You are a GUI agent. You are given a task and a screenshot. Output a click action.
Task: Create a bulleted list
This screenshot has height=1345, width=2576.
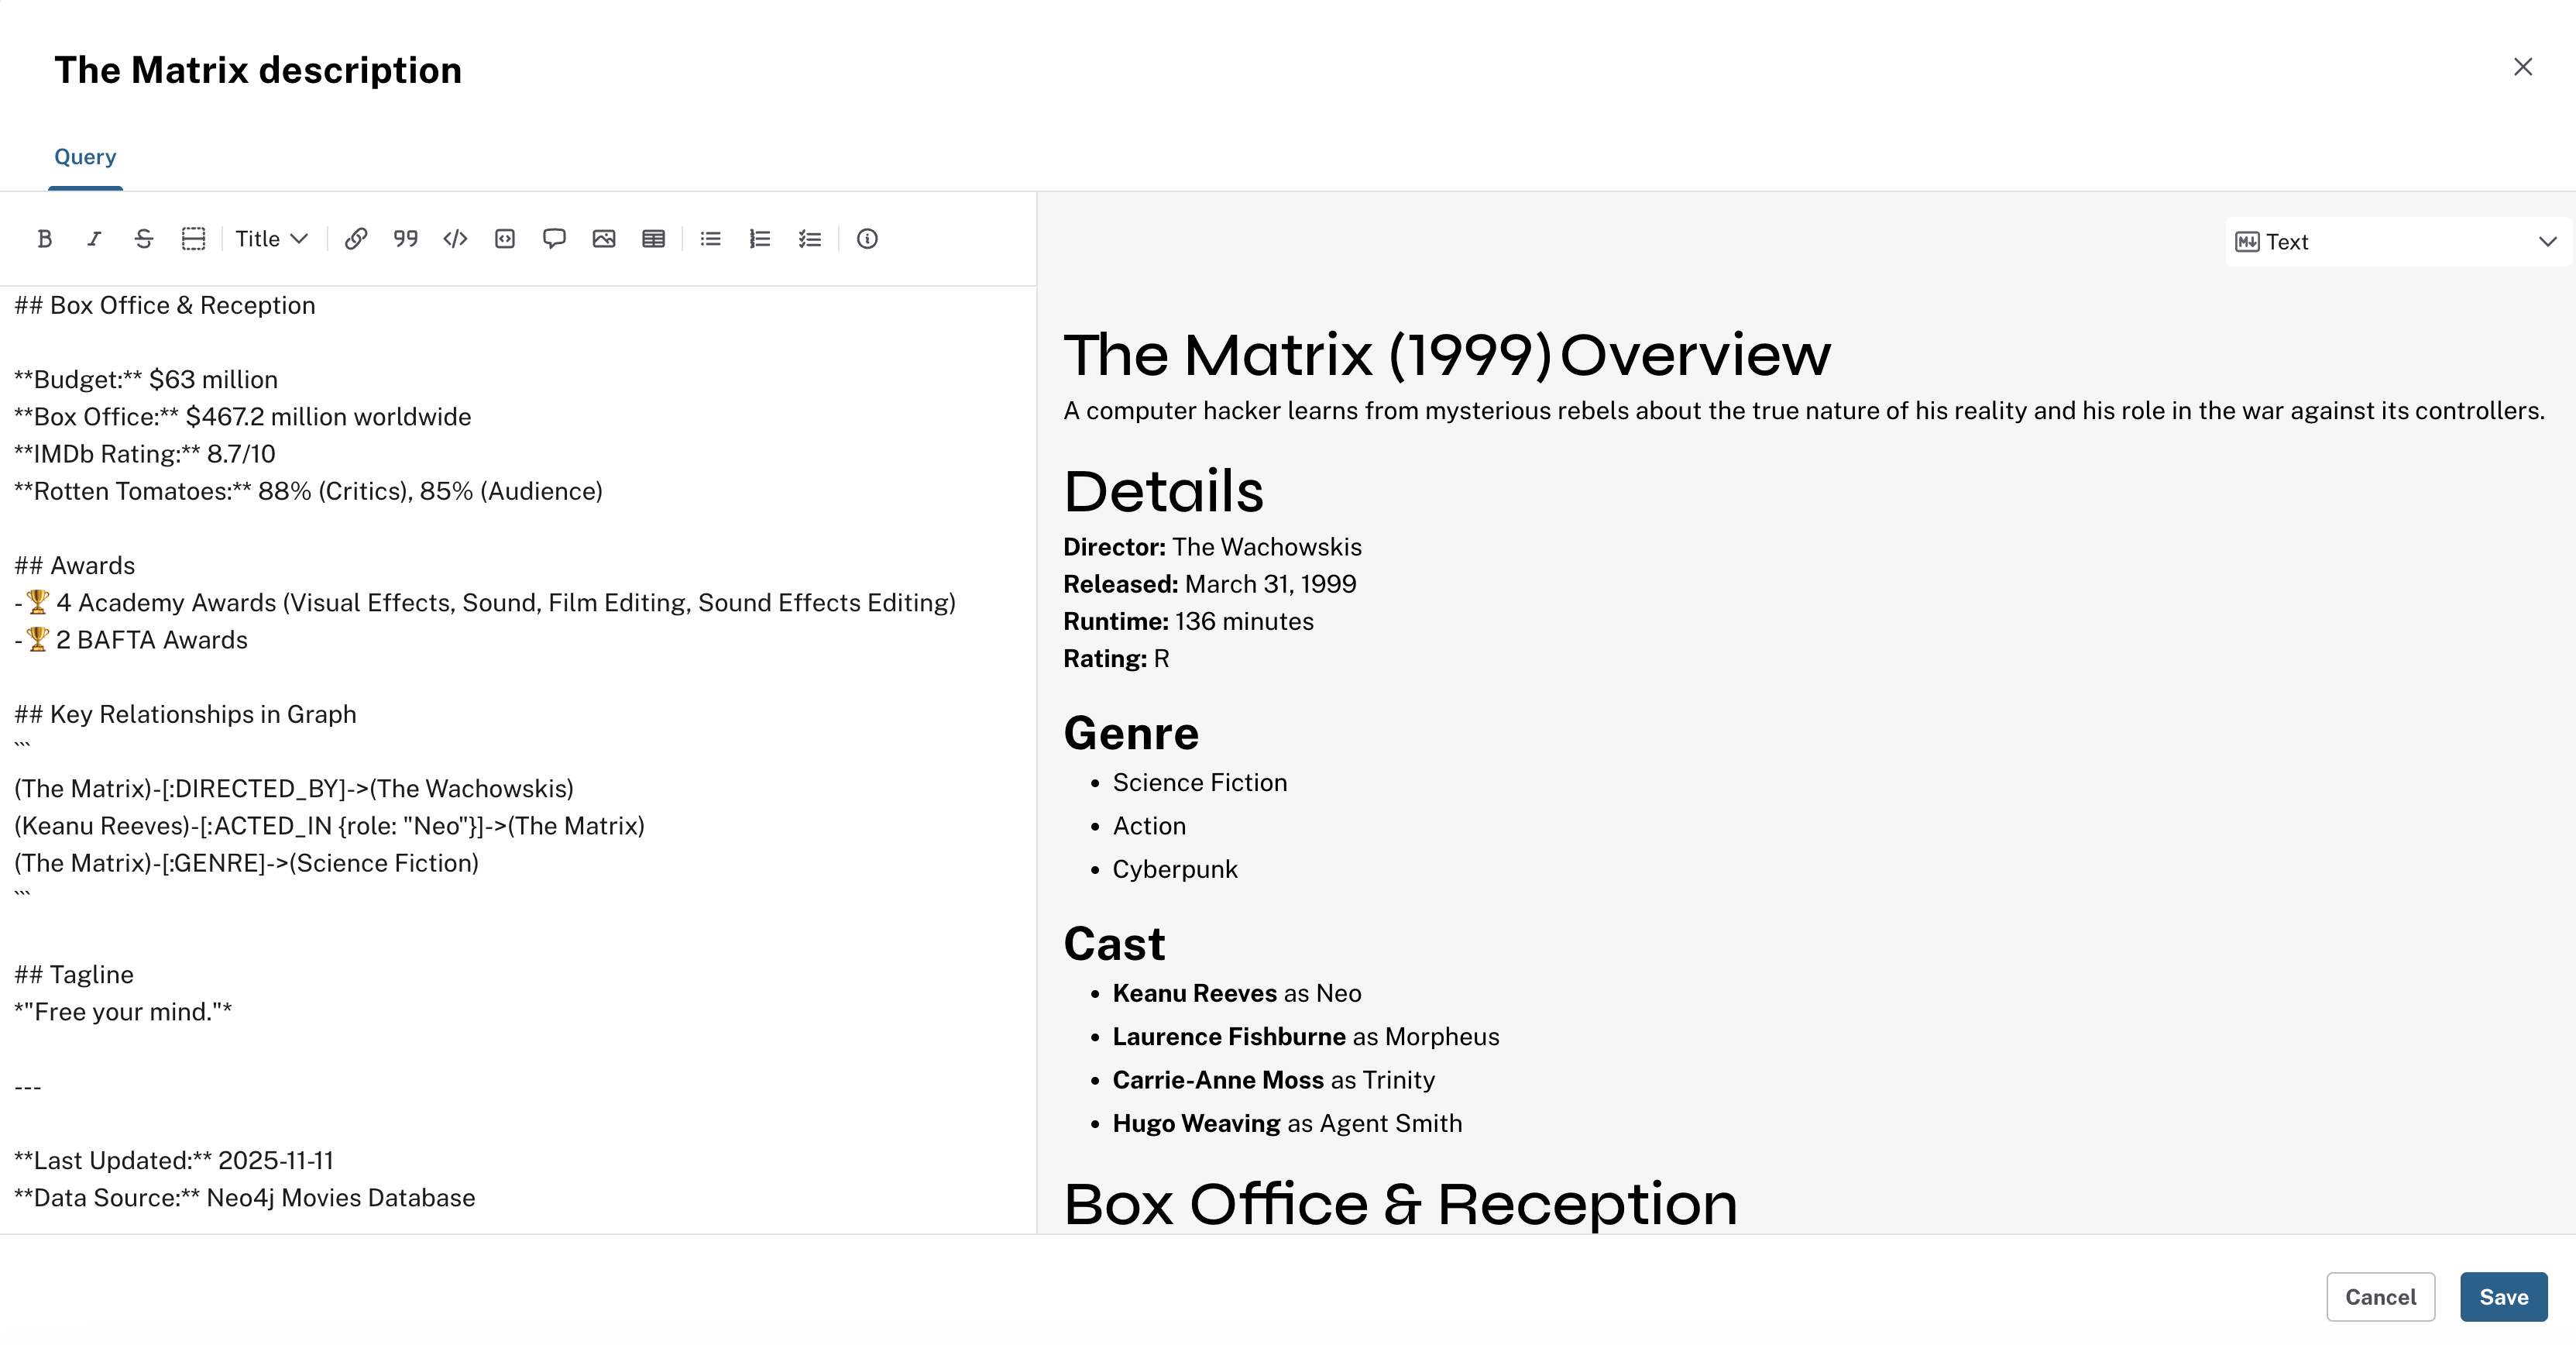tap(711, 239)
